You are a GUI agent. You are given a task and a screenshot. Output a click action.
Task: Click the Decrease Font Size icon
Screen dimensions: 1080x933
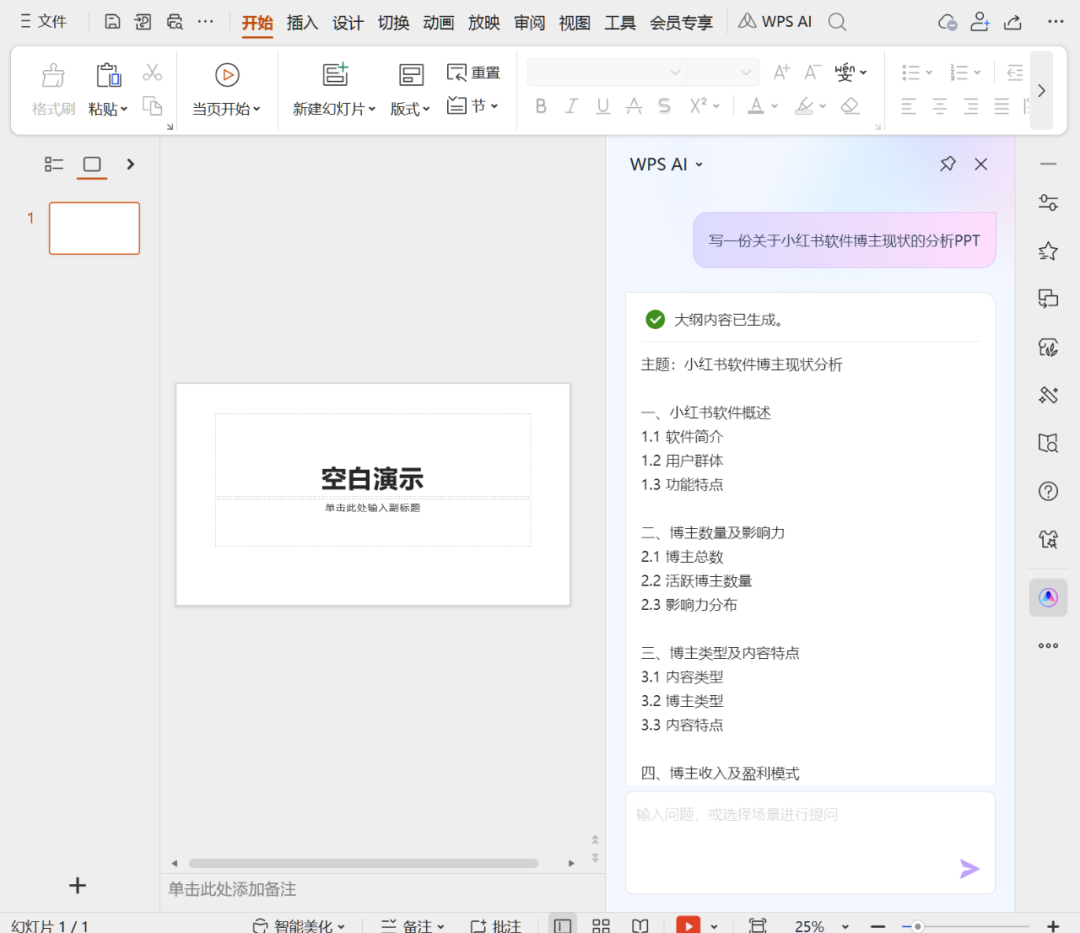coord(812,72)
